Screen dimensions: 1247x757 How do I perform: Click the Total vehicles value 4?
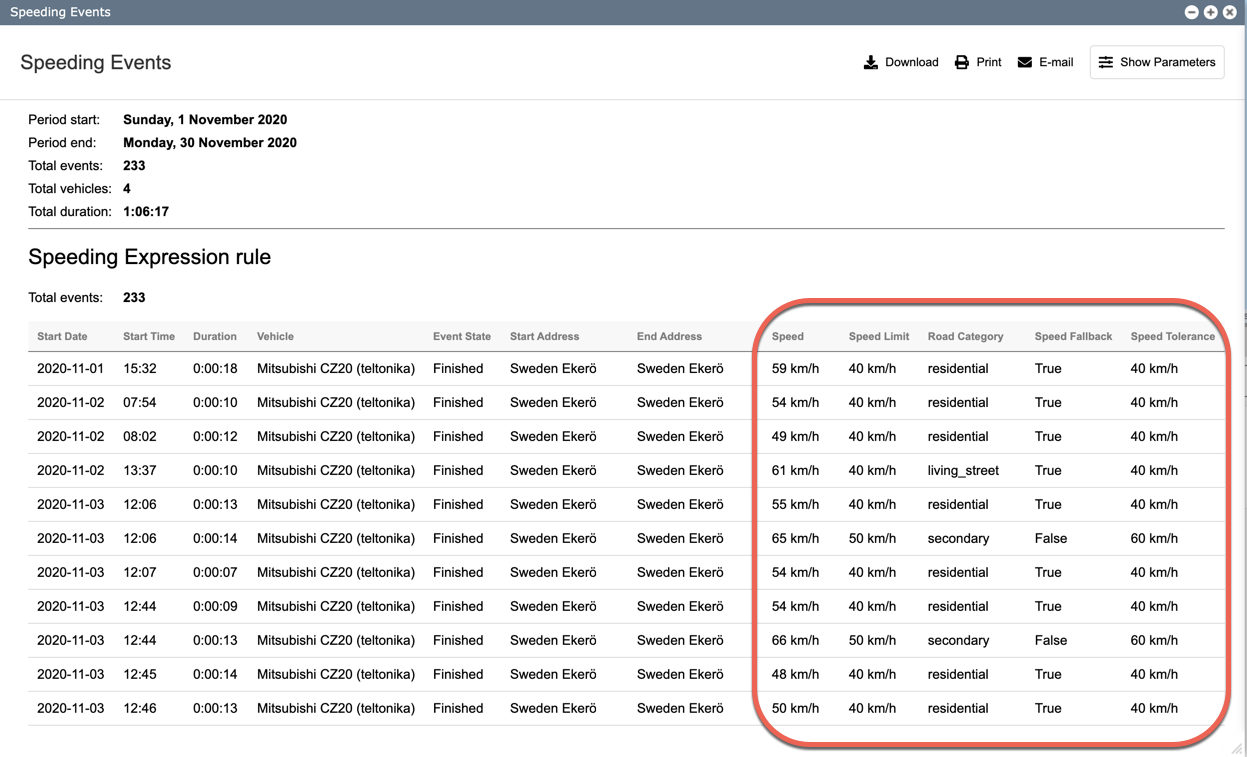click(x=127, y=189)
